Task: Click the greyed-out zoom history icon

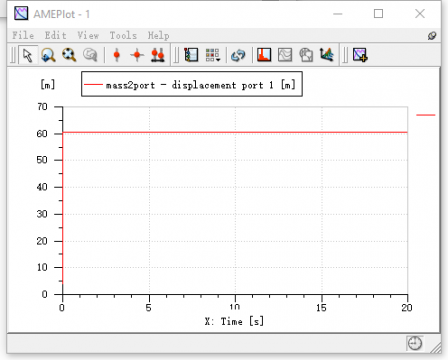Action: 90,55
